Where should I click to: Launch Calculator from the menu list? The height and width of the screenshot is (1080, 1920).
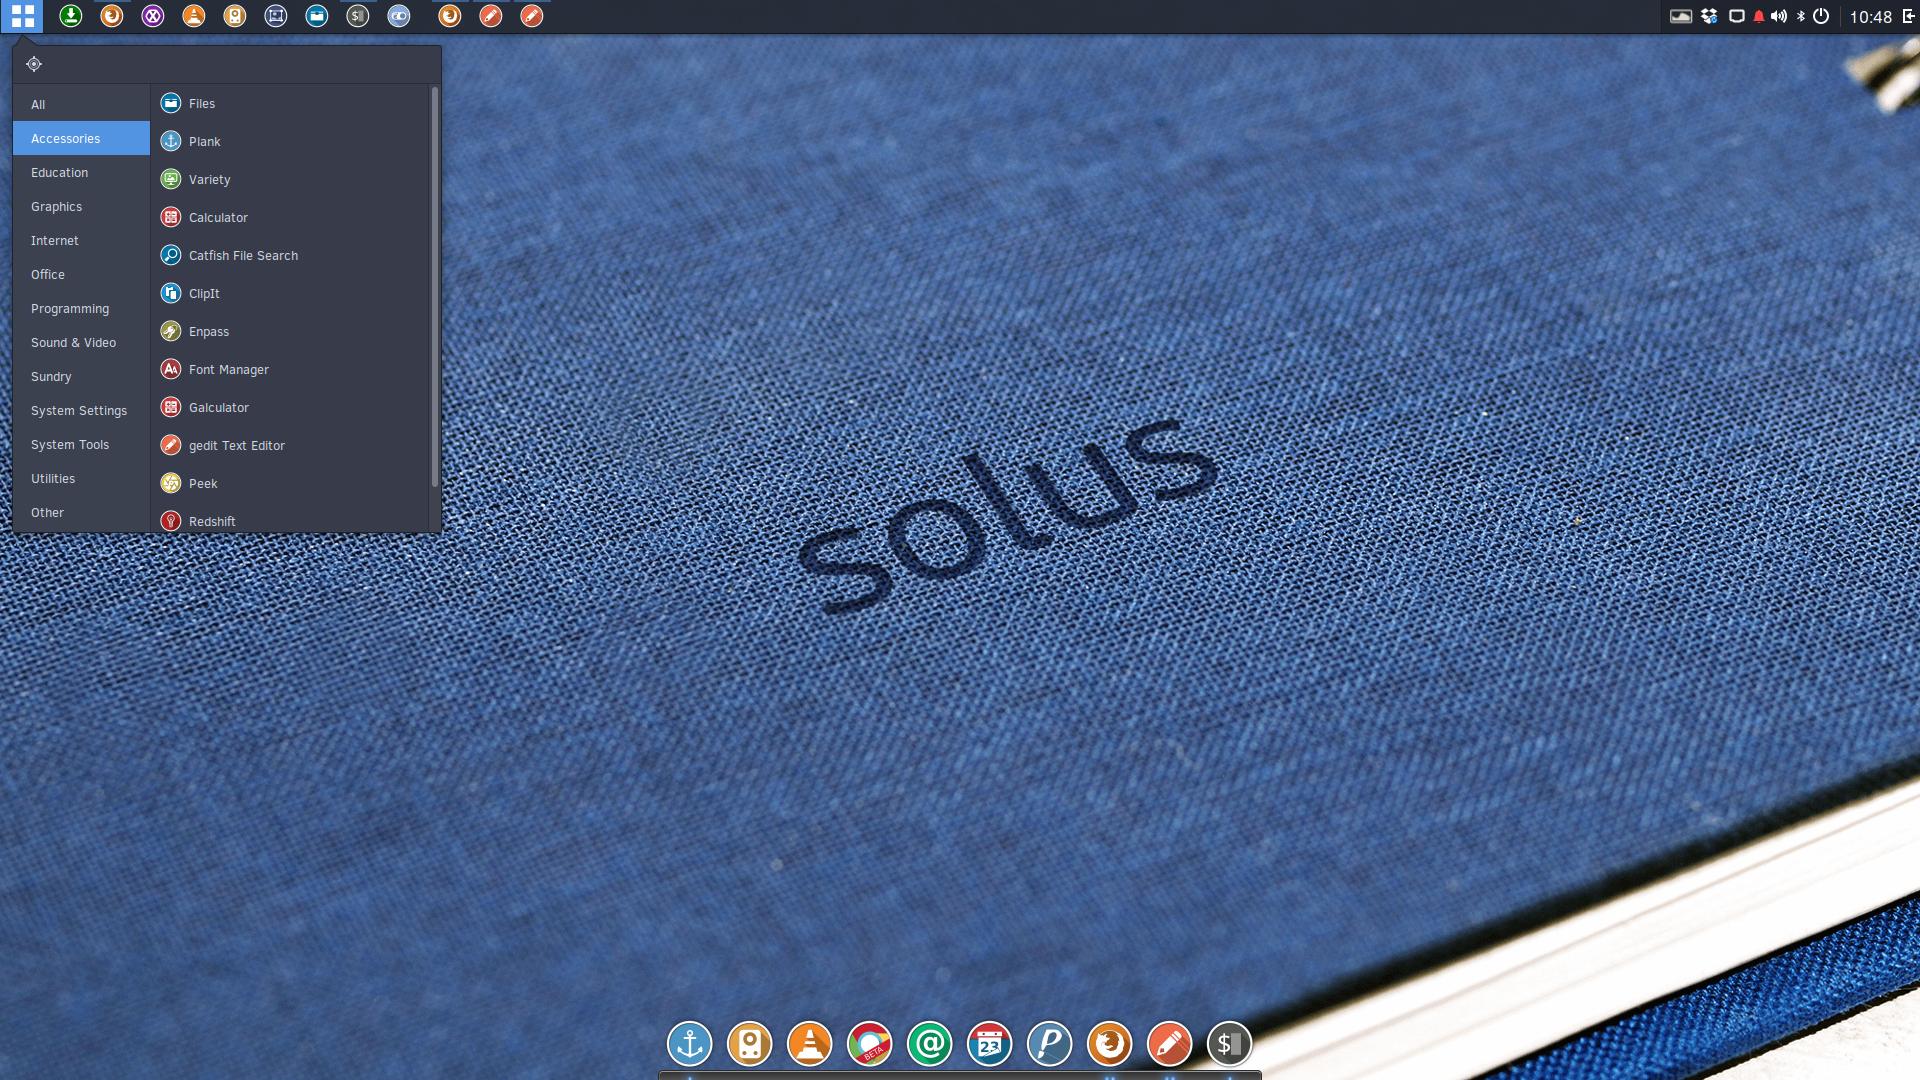click(290, 217)
